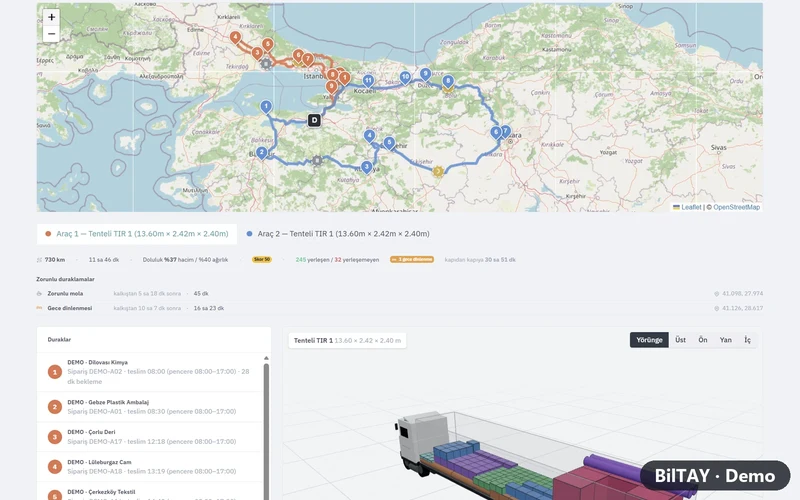Click Duraklar list scrollbar thumb

tap(266, 431)
